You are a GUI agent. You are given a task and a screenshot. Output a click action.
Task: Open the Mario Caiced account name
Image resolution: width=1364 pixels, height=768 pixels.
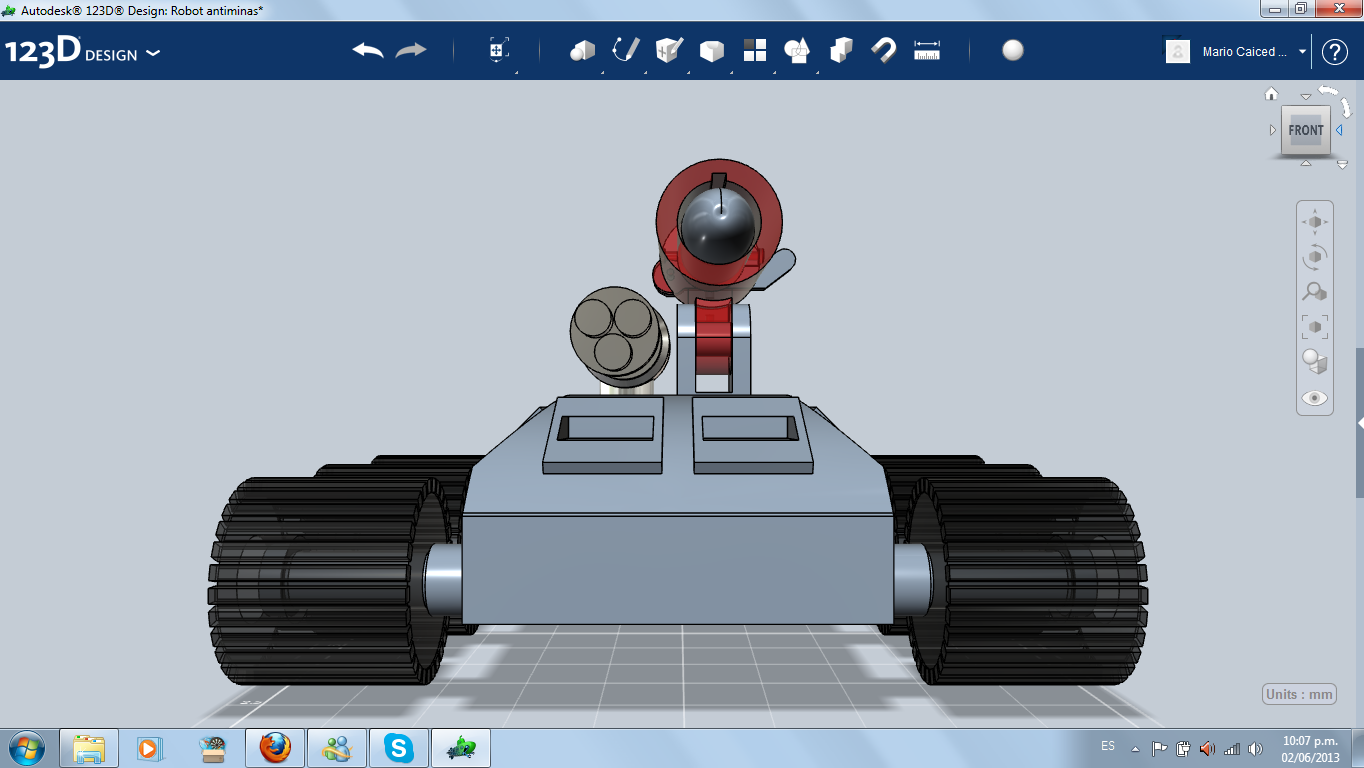click(x=1245, y=52)
